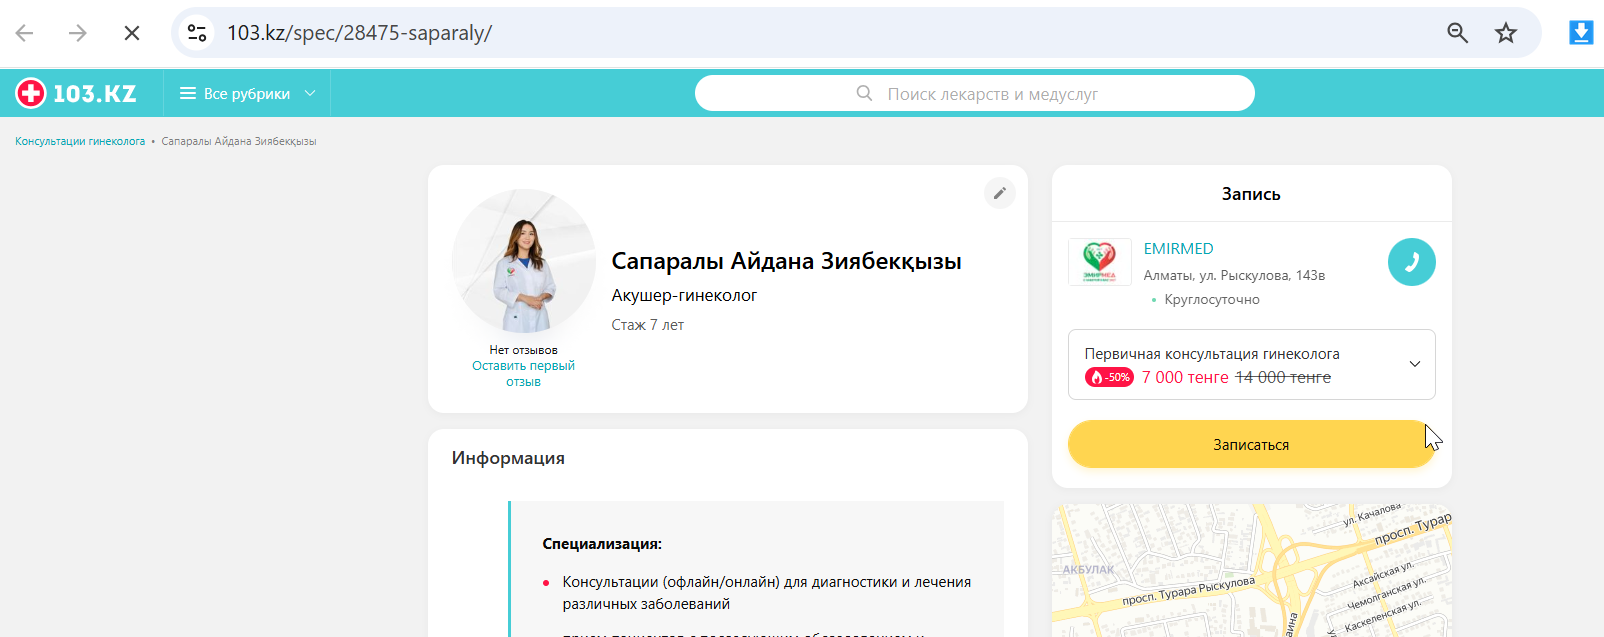1604x637 pixels.
Task: Click the Запись panel heading
Action: (1251, 194)
